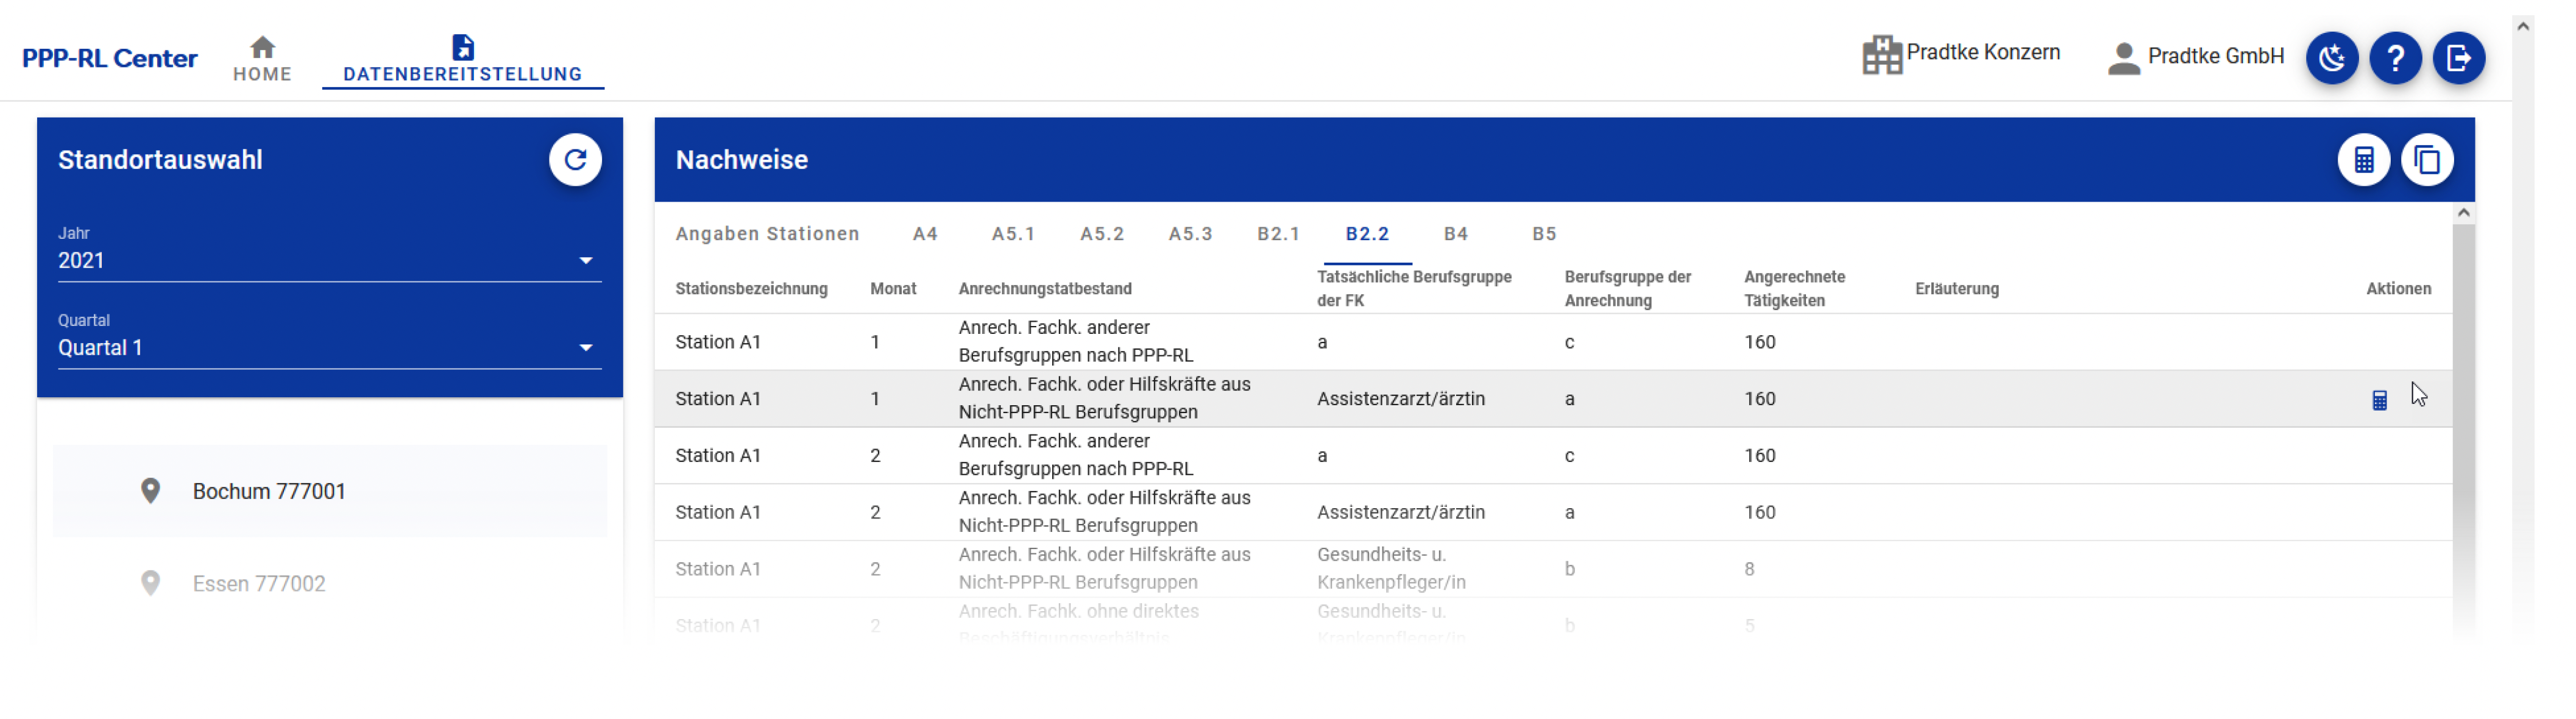
Task: Click the Monat column header
Action: point(892,289)
